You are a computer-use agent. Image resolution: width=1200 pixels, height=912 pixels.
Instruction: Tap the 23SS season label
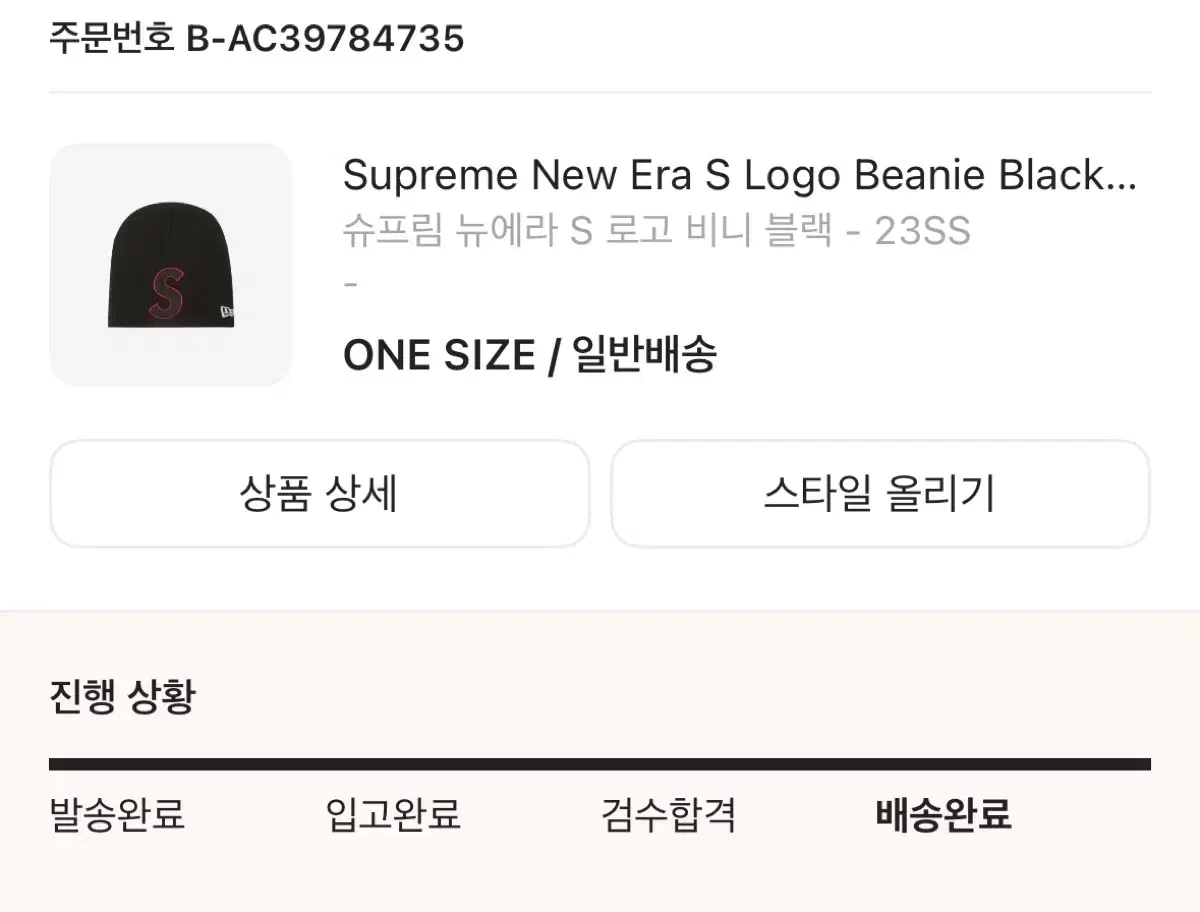click(x=922, y=232)
